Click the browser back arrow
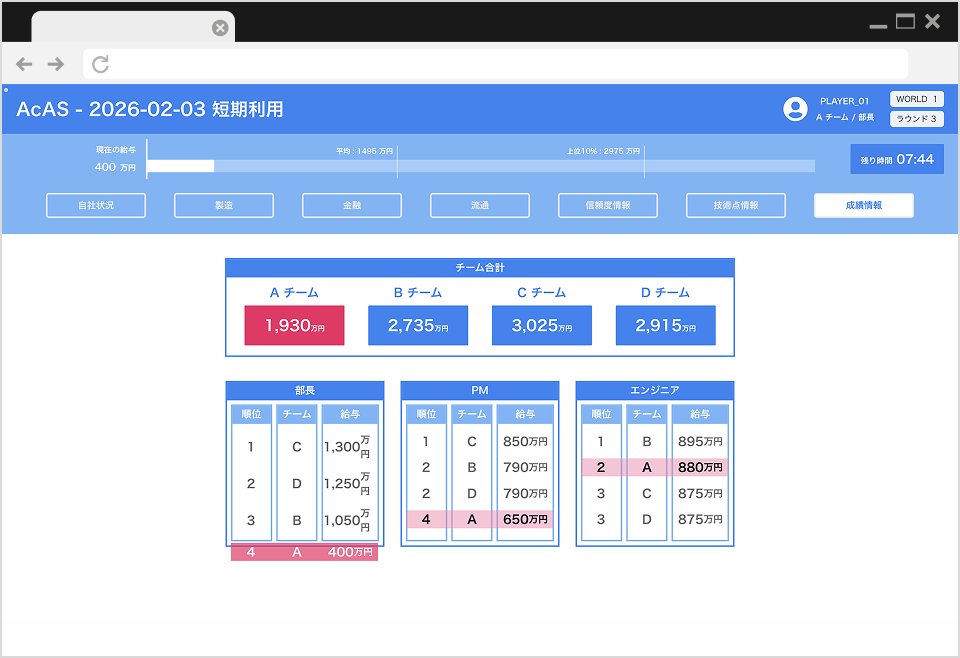The width and height of the screenshot is (960, 658). coord(24,64)
